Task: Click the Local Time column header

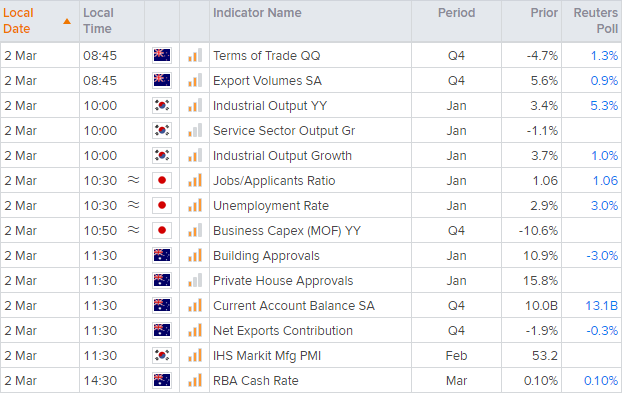Action: pyautogui.click(x=98, y=21)
